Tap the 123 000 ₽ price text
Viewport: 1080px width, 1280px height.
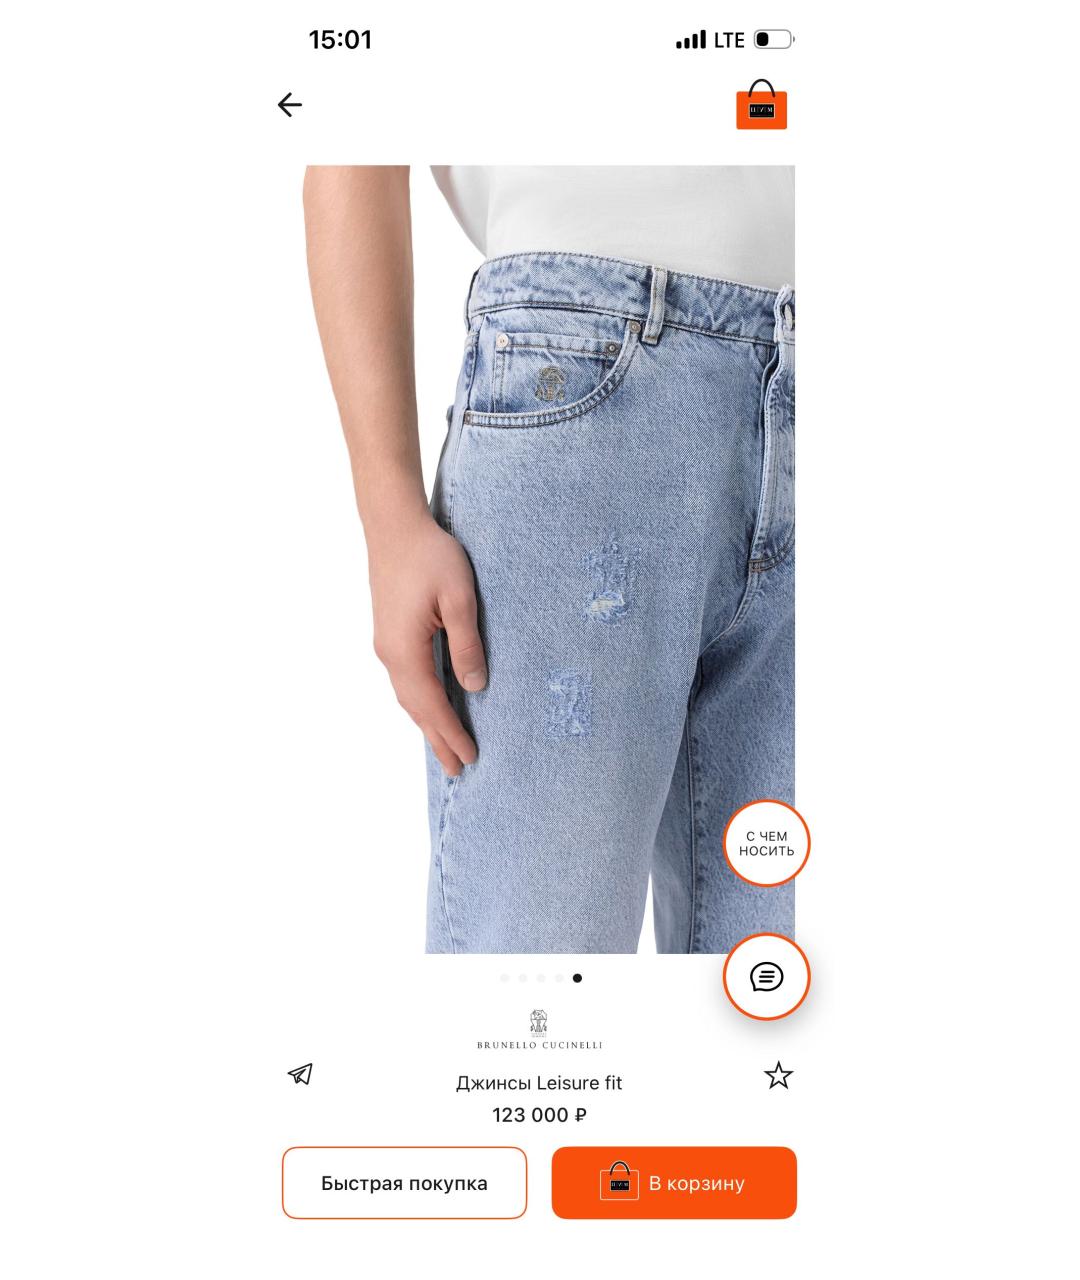click(539, 1115)
